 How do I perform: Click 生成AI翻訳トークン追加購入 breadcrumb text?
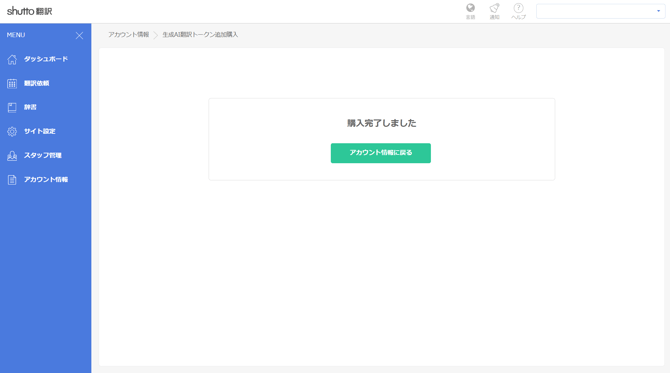[x=200, y=35]
